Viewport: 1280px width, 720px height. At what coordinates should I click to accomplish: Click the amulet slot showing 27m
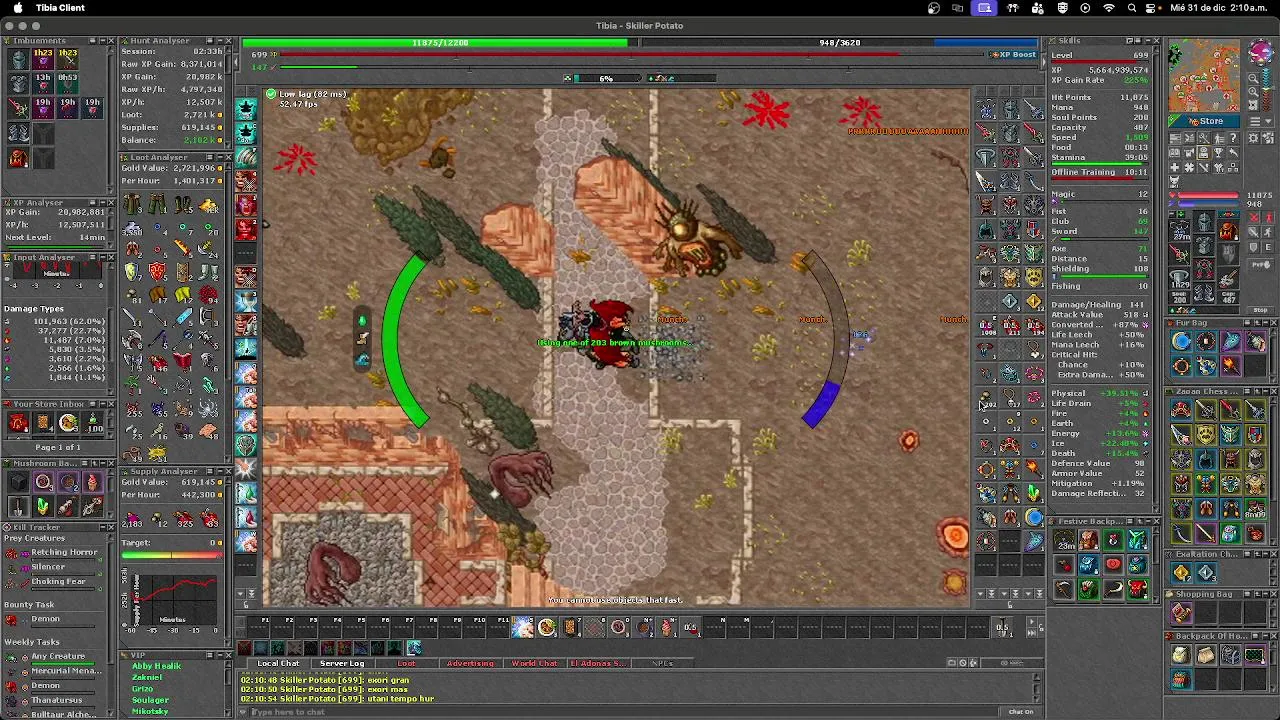click(1180, 231)
